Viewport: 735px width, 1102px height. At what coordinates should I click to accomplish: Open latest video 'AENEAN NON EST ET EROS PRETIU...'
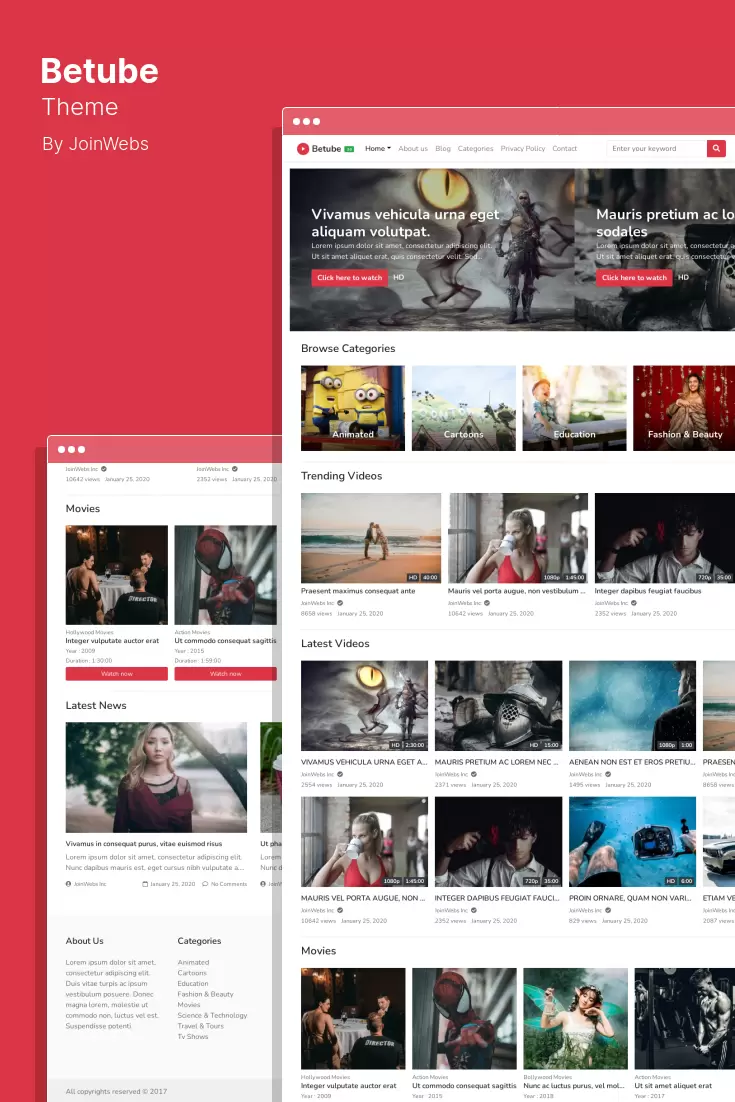pos(632,762)
